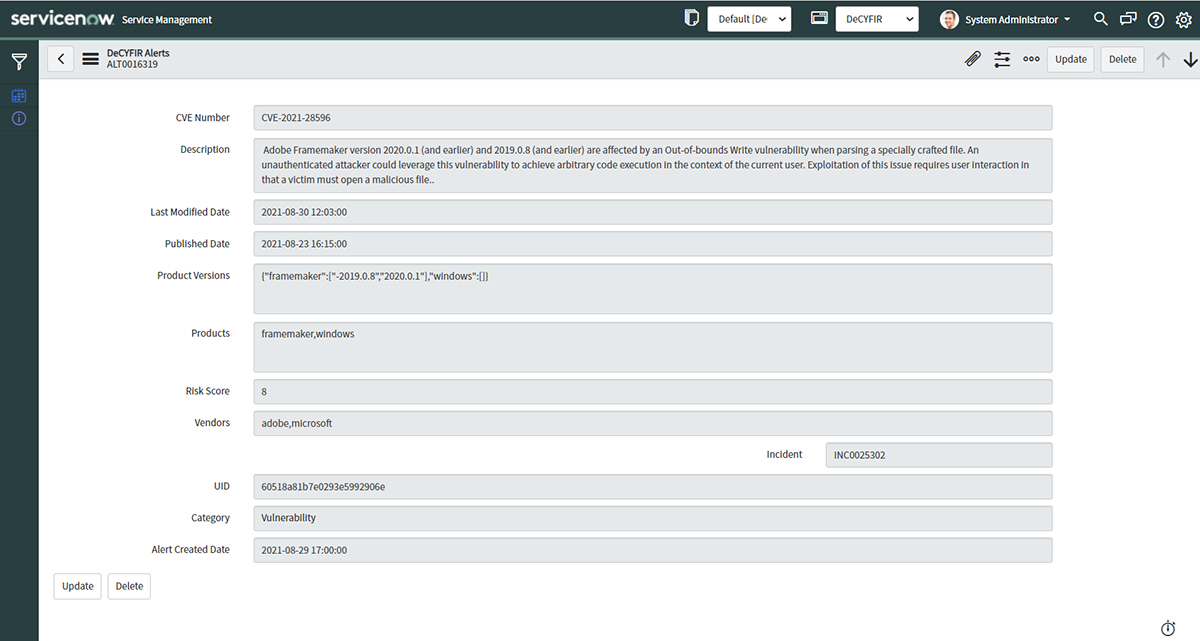
Task: Click the Service Management header text
Action: click(x=167, y=20)
